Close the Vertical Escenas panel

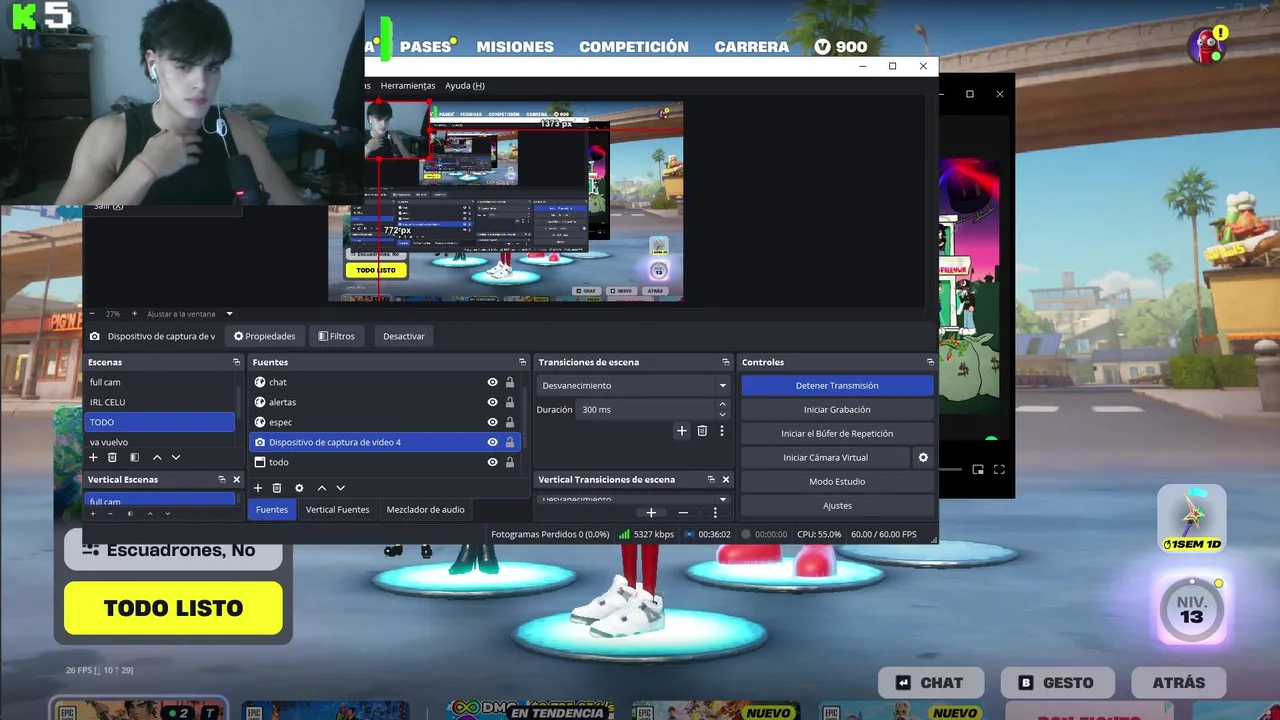(x=236, y=479)
